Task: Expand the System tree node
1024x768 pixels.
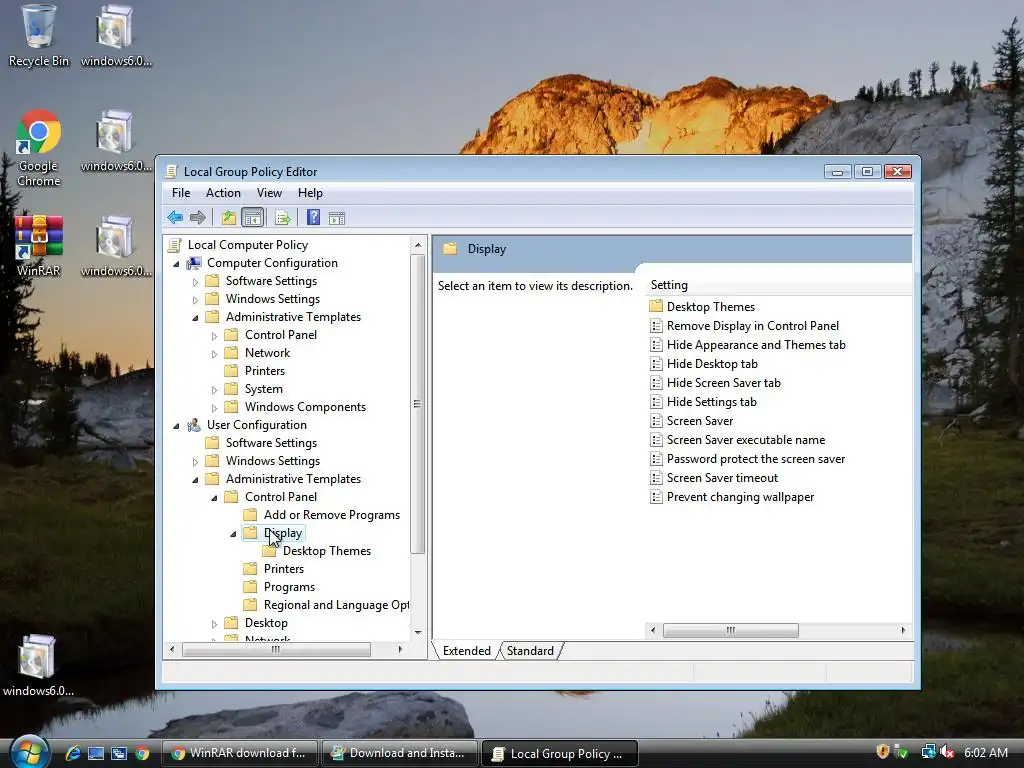Action: [x=214, y=390]
